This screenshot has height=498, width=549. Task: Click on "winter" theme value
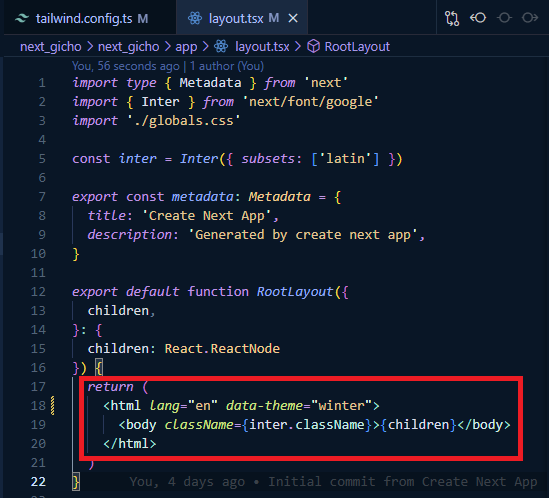click(341, 406)
